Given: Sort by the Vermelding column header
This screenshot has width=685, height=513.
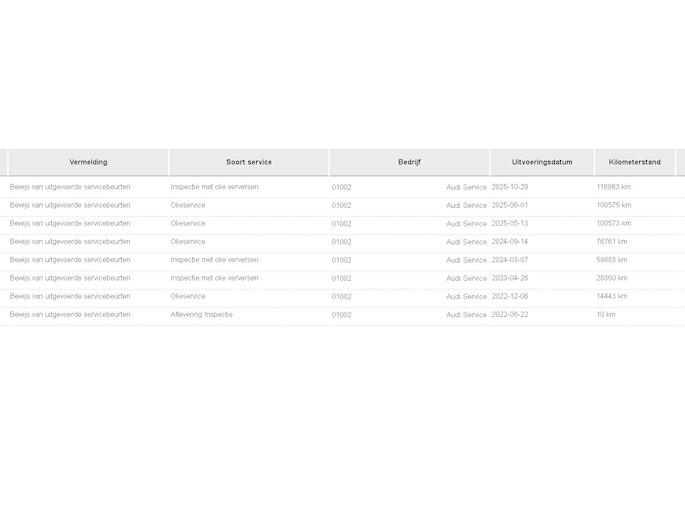Looking at the screenshot, I should tap(88, 162).
